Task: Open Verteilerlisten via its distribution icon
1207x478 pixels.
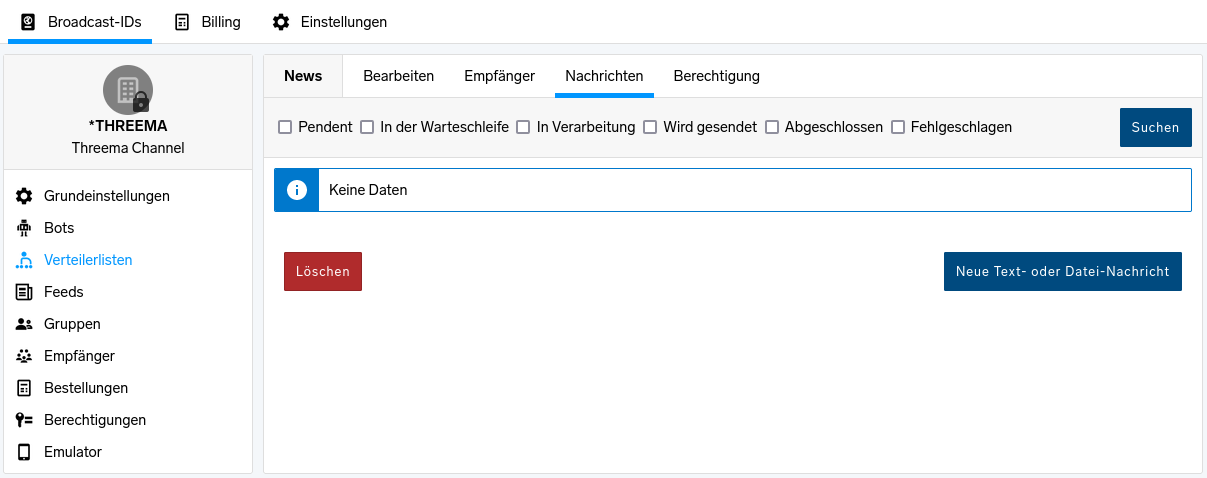Action: (24, 260)
